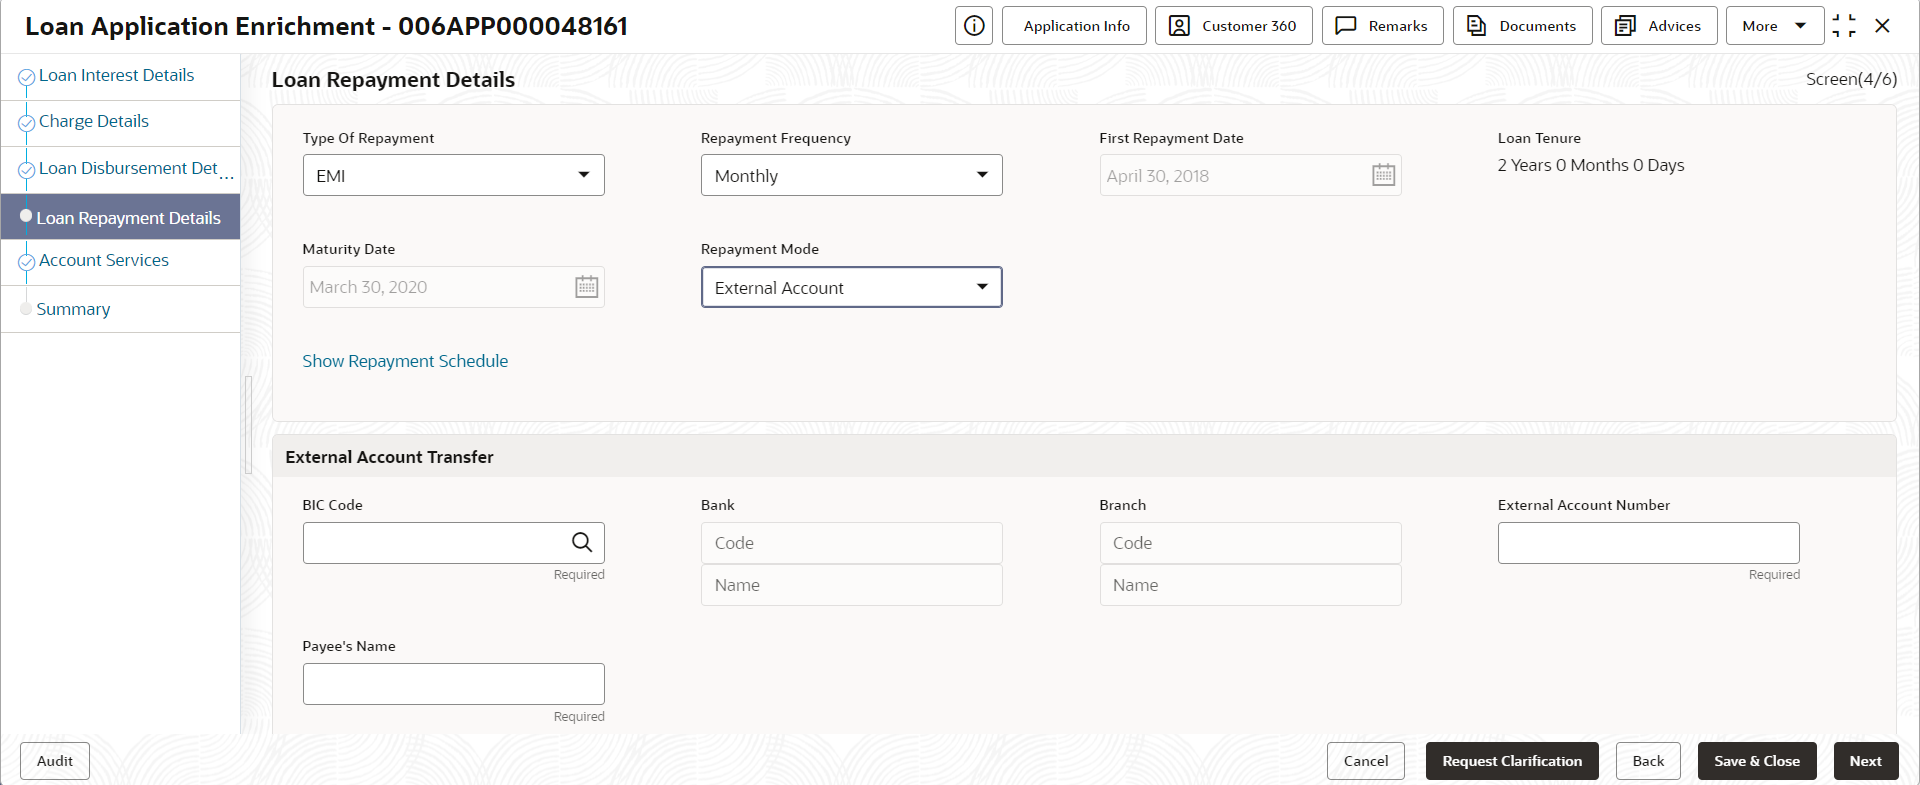Click the Show Repayment Schedule link
The height and width of the screenshot is (785, 1920).
405,361
